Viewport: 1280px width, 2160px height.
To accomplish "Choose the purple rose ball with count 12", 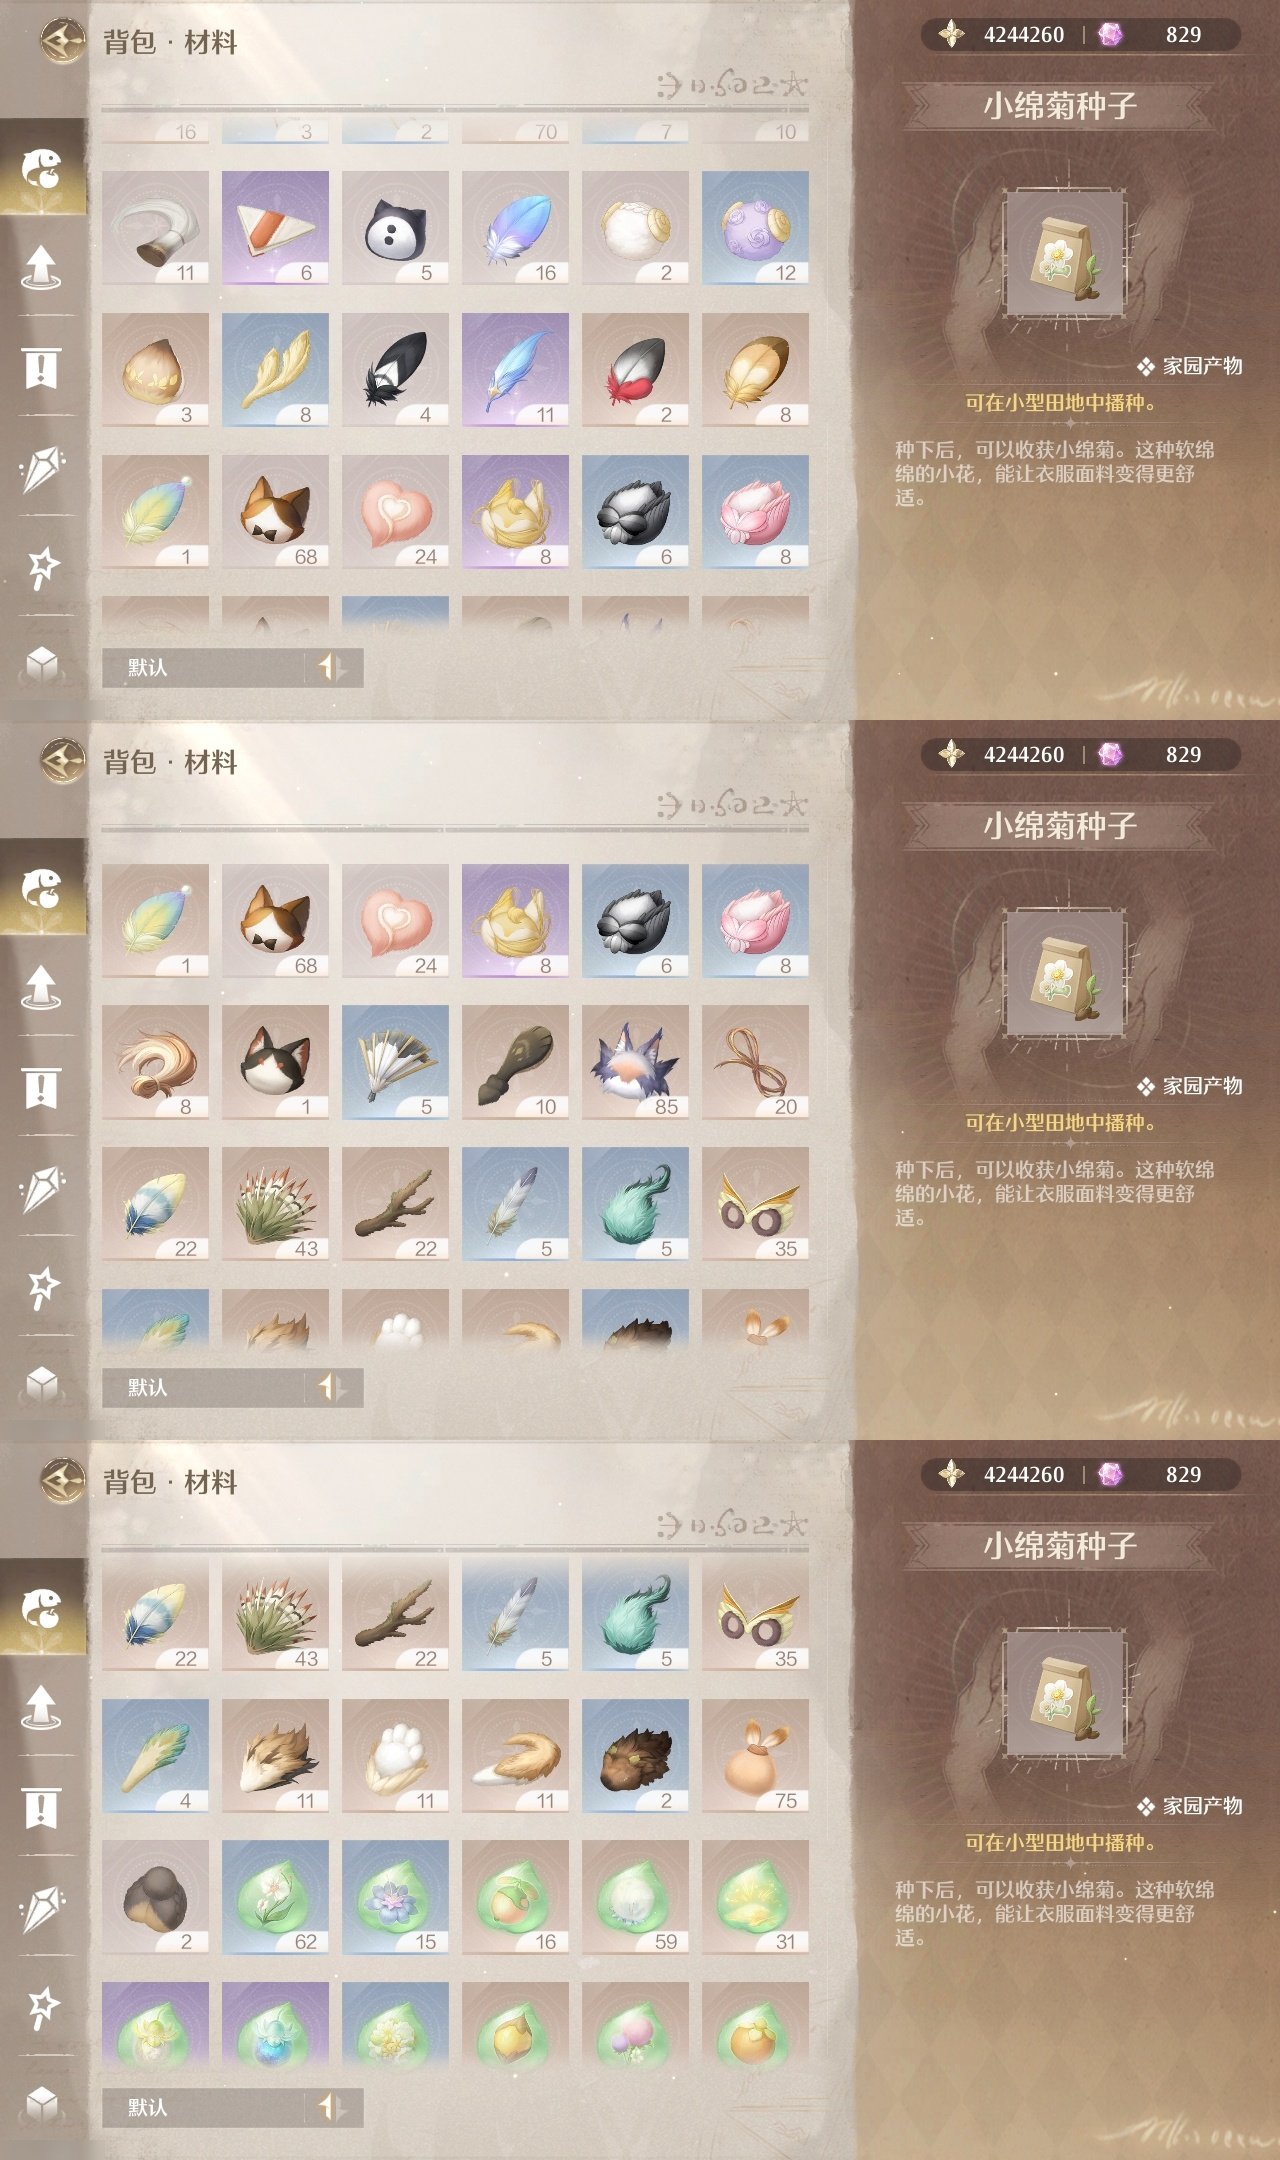I will tap(755, 228).
